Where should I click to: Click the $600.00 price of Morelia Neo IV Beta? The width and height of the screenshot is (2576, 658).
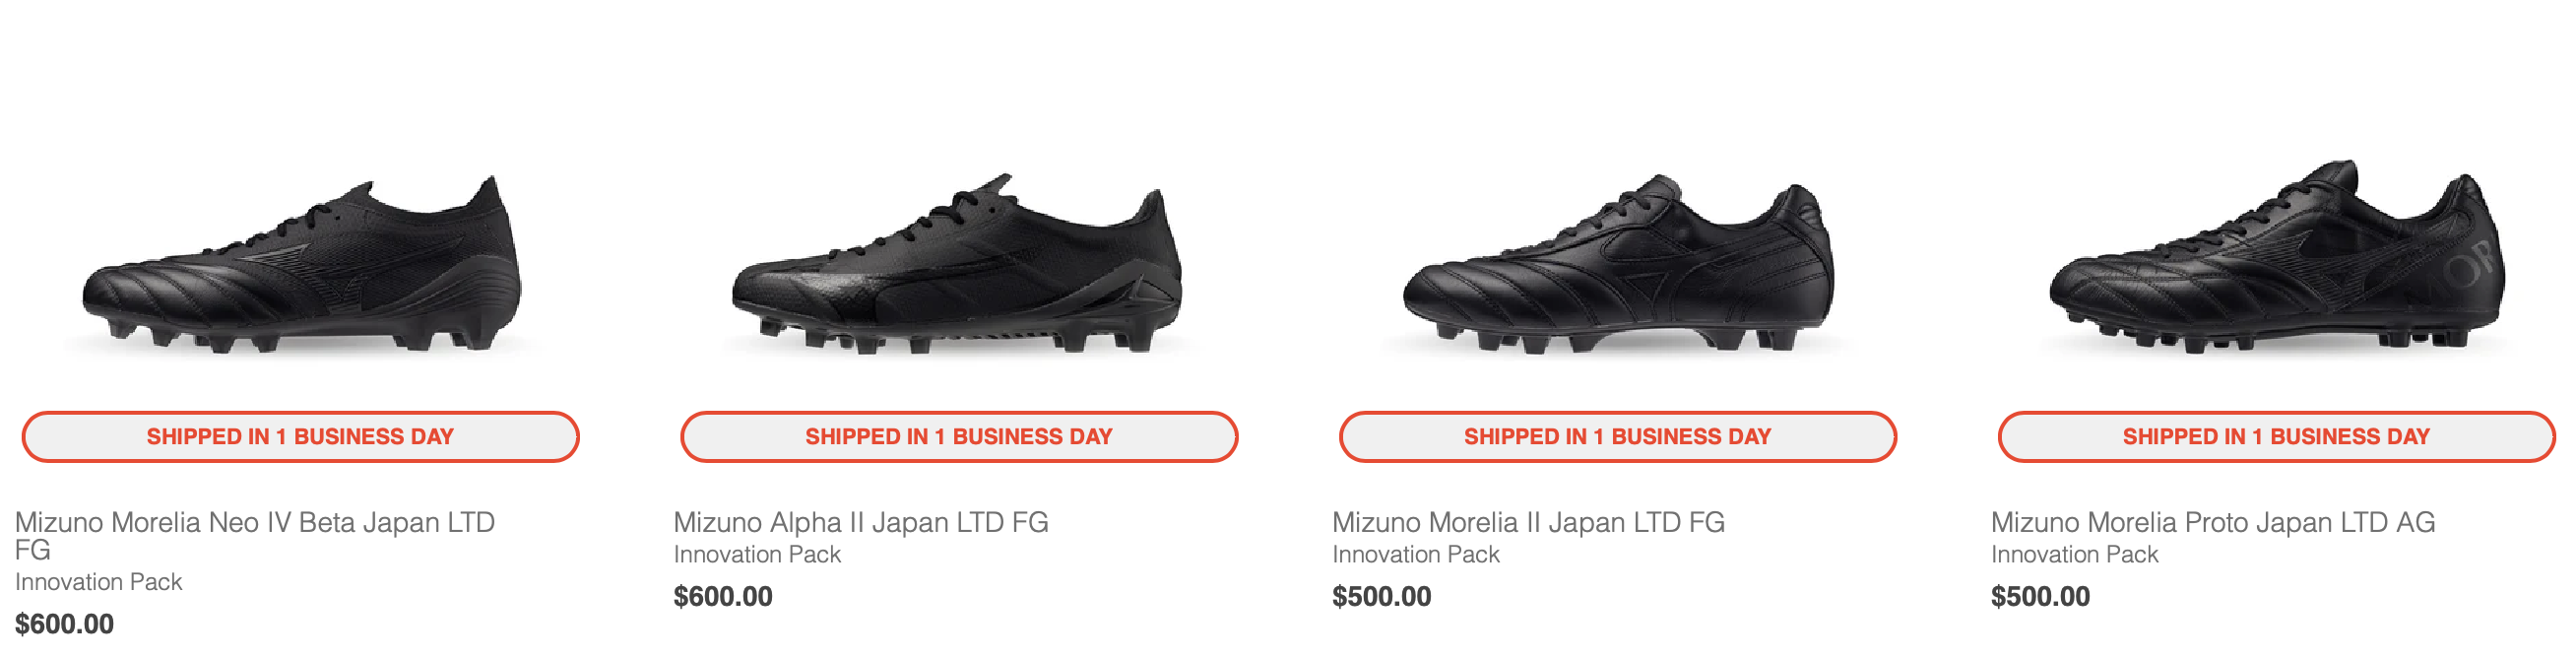64,624
